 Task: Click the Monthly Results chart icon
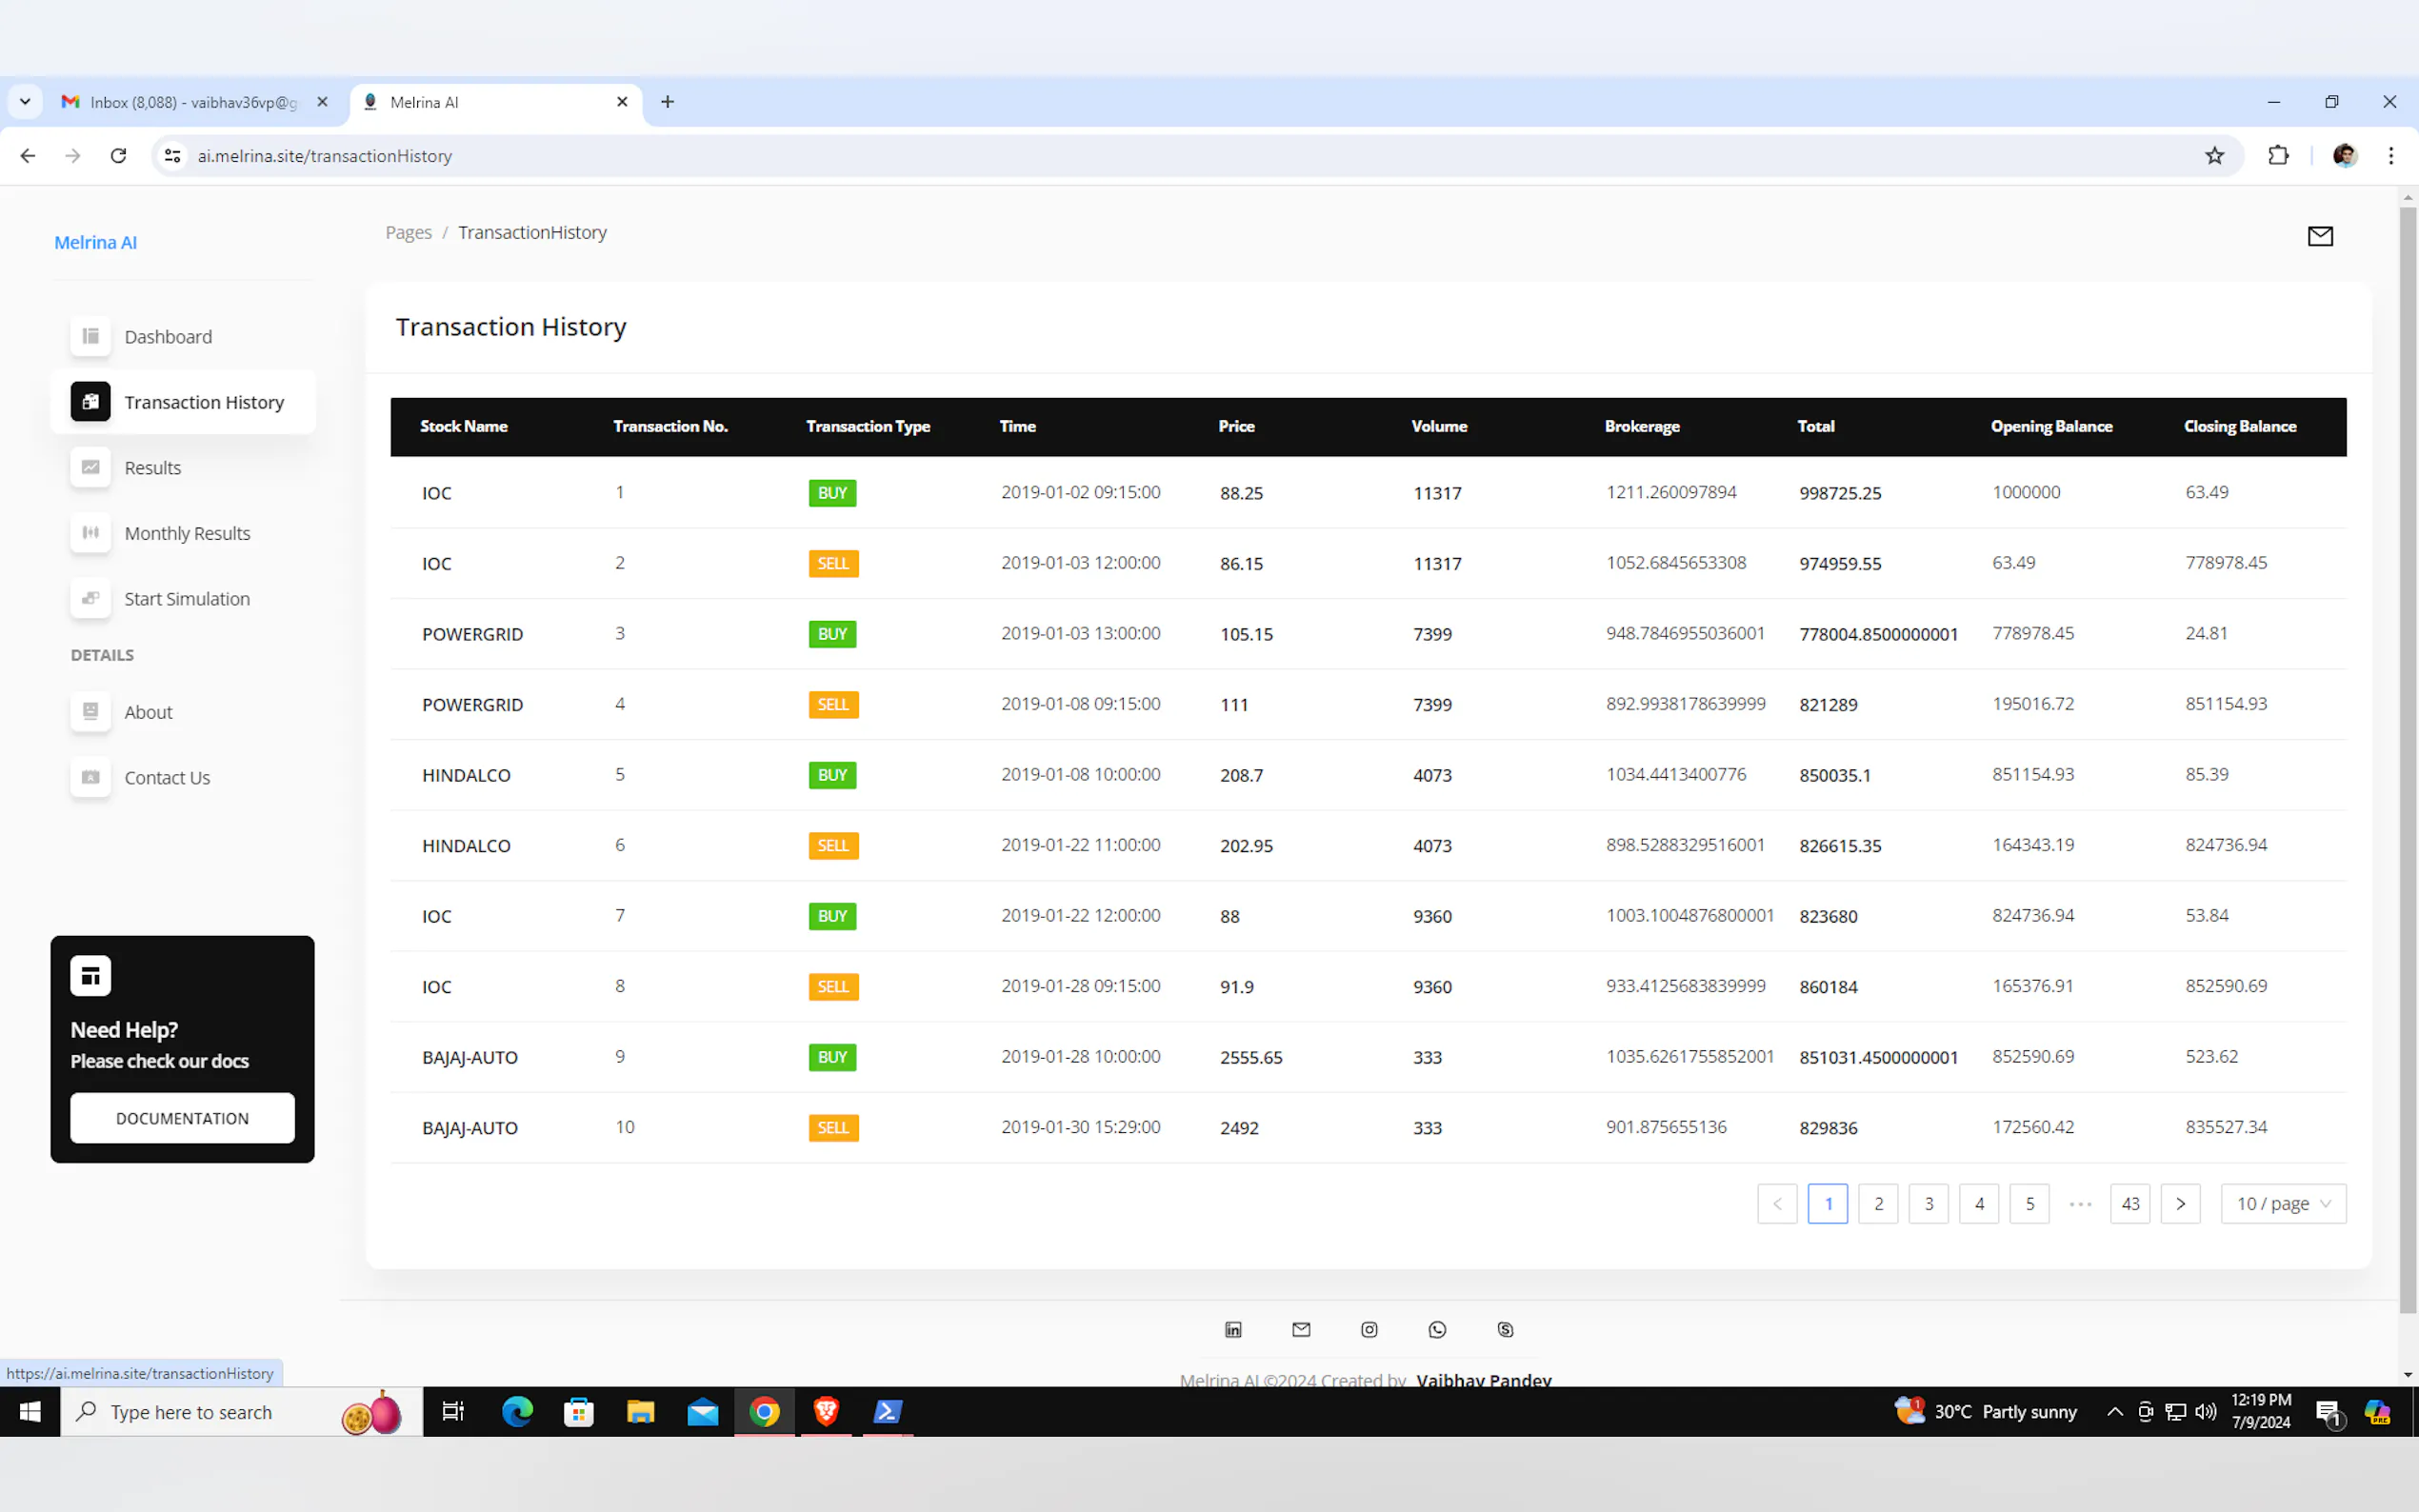(90, 533)
